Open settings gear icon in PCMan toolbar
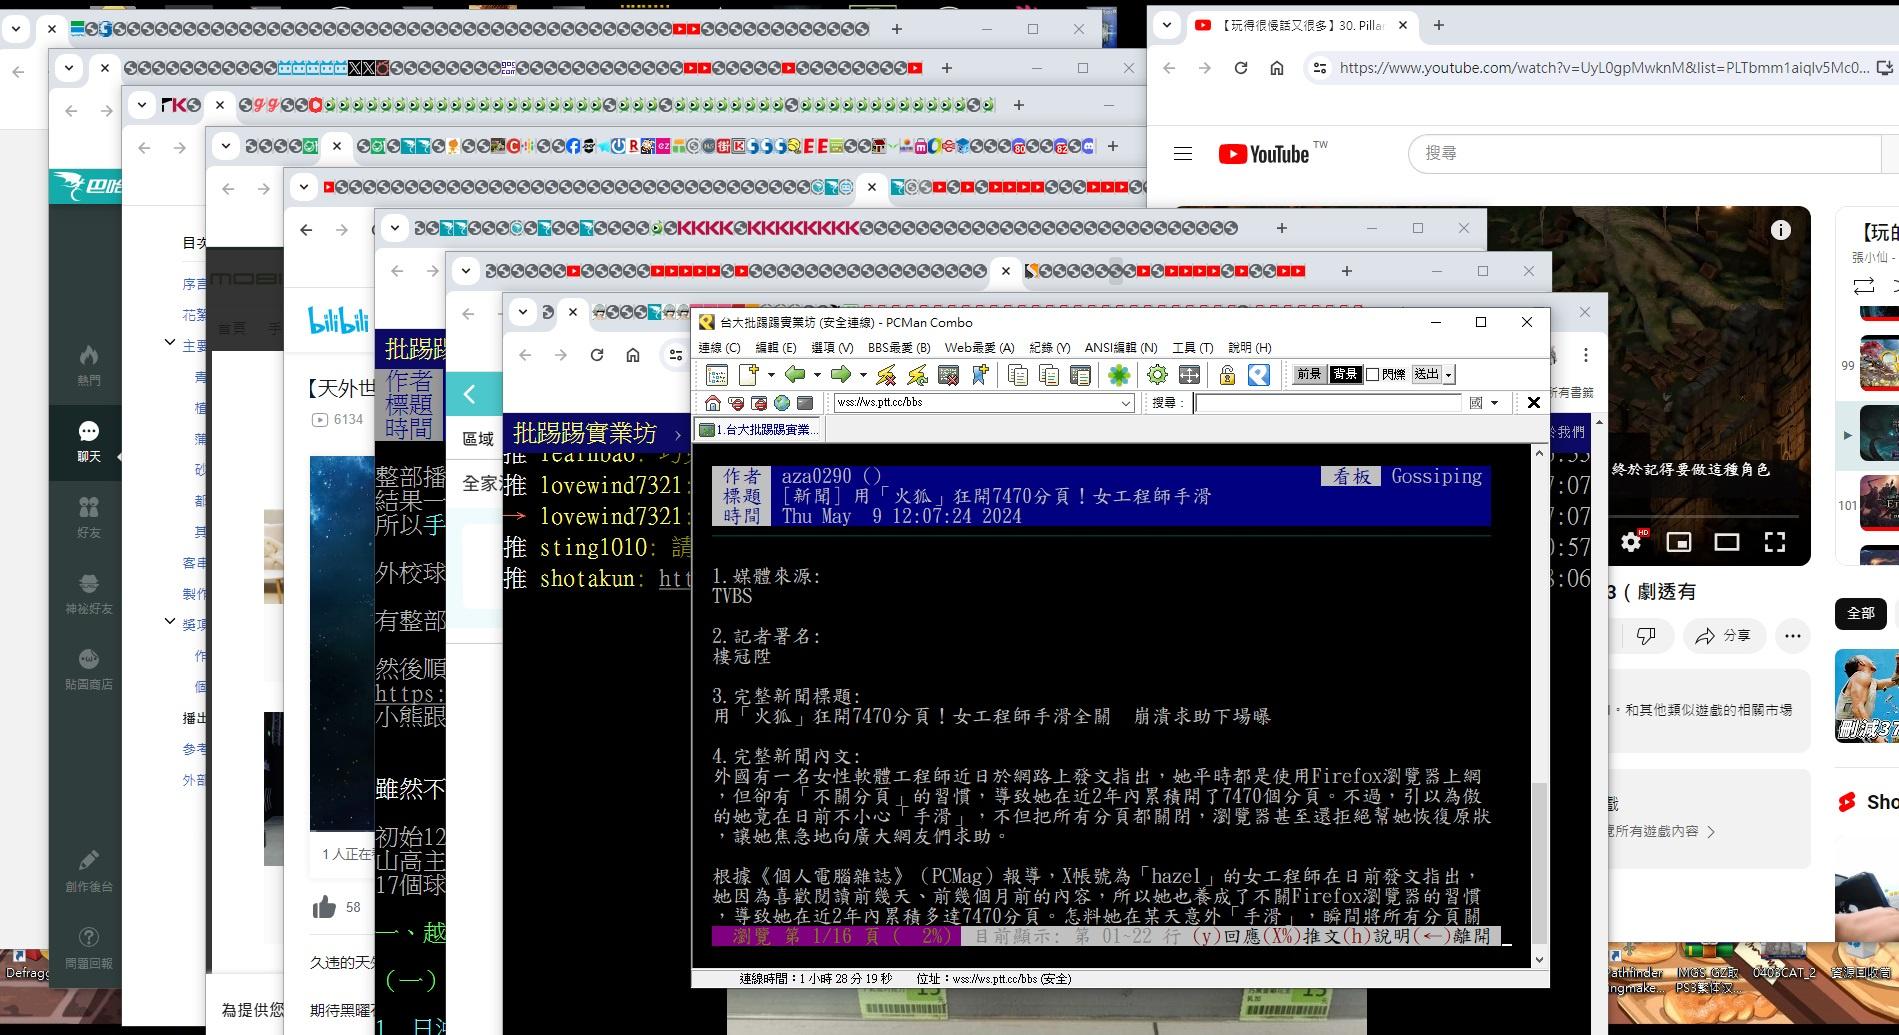 pyautogui.click(x=1157, y=375)
